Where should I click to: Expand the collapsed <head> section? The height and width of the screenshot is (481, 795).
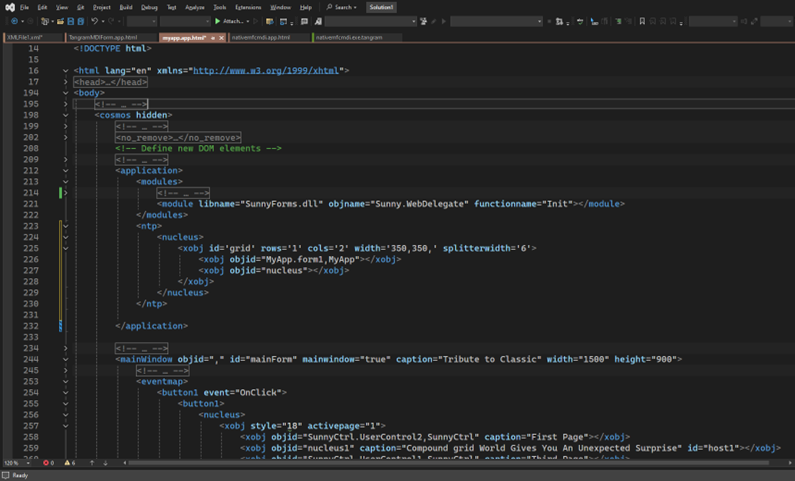66,82
